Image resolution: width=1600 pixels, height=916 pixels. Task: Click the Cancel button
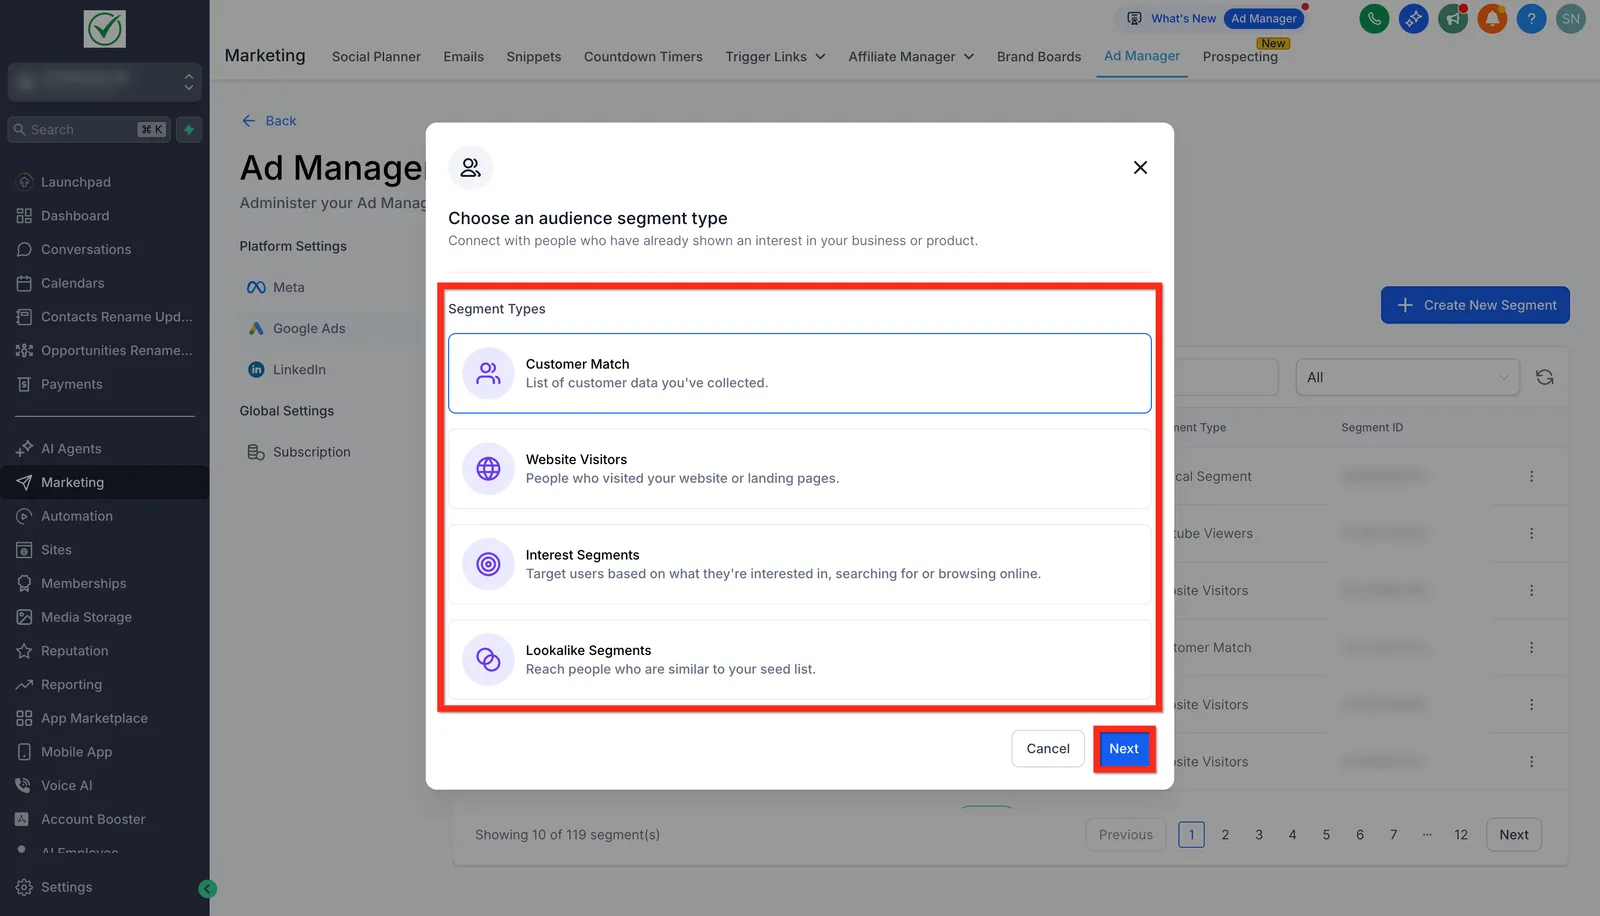(x=1048, y=749)
